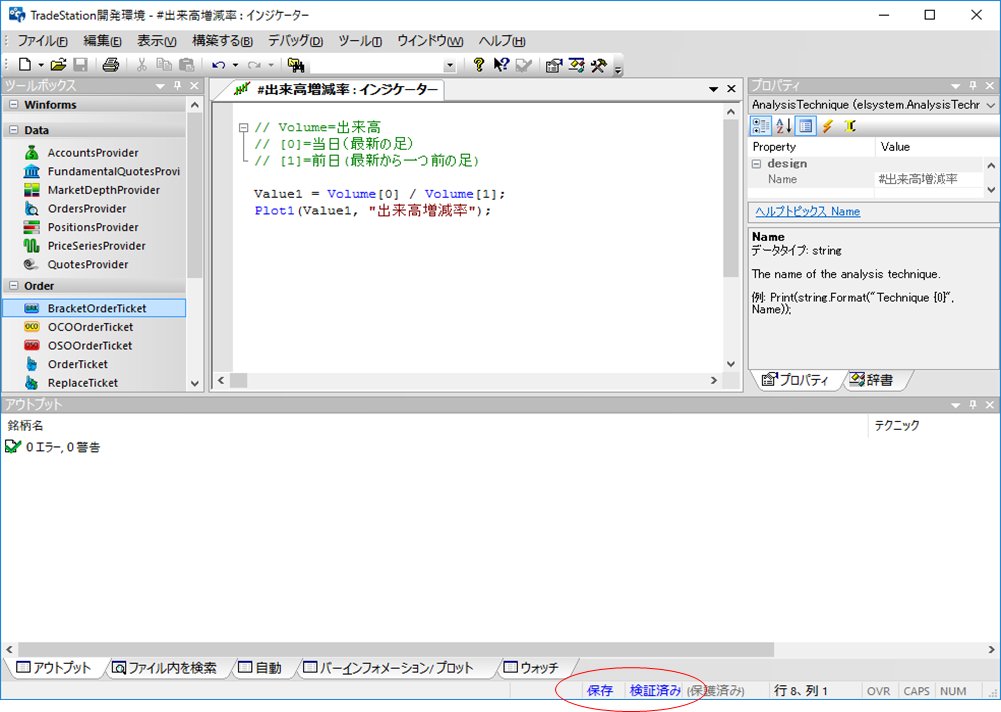Open the editor tab list dropdown arrow

[x=714, y=89]
